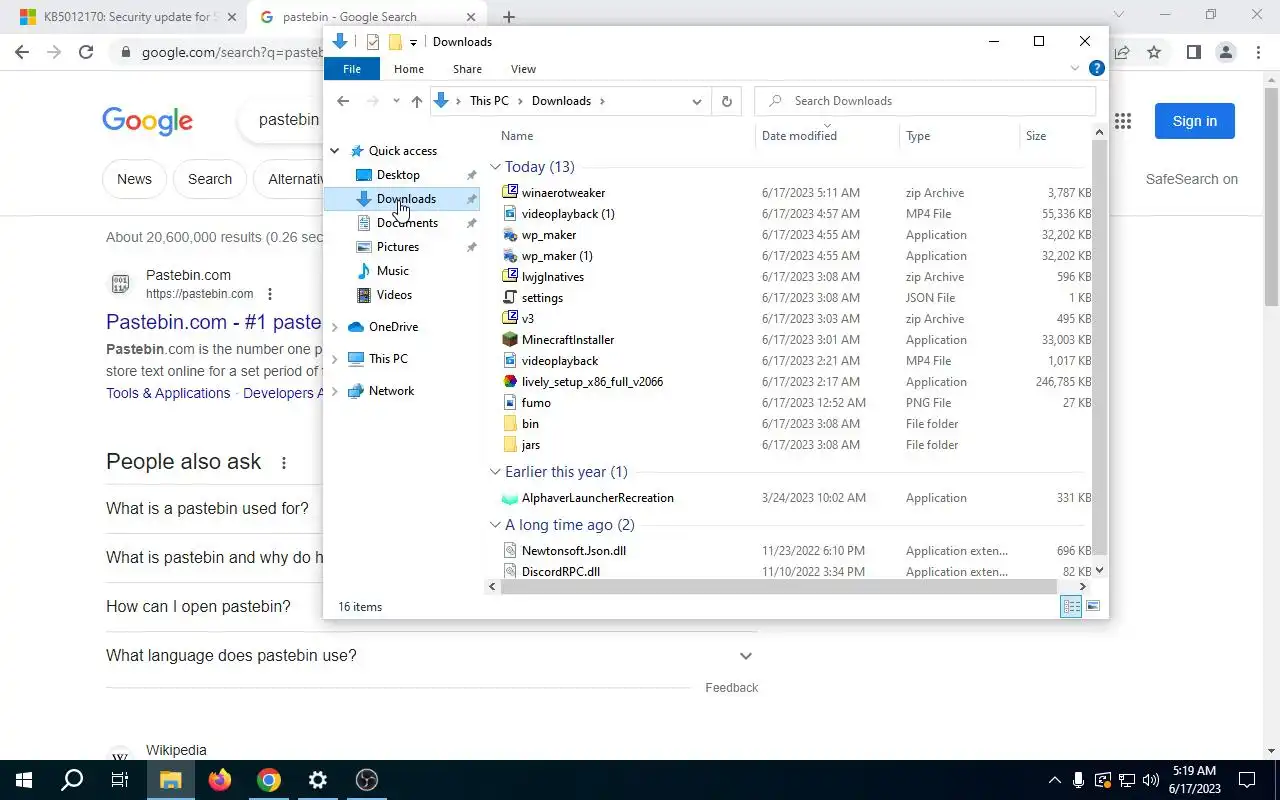Click the New folder quick access toolbar icon
This screenshot has height=800, width=1280.
pos(395,42)
